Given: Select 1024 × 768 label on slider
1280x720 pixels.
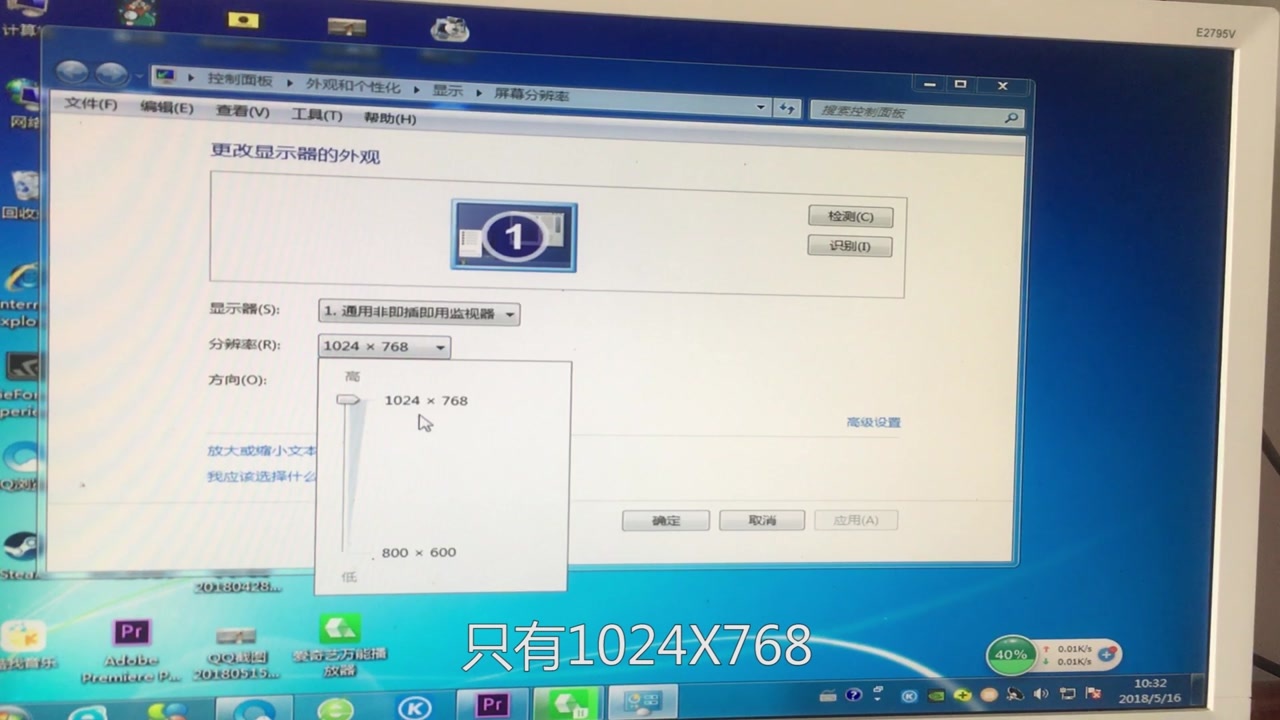Looking at the screenshot, I should tap(426, 400).
